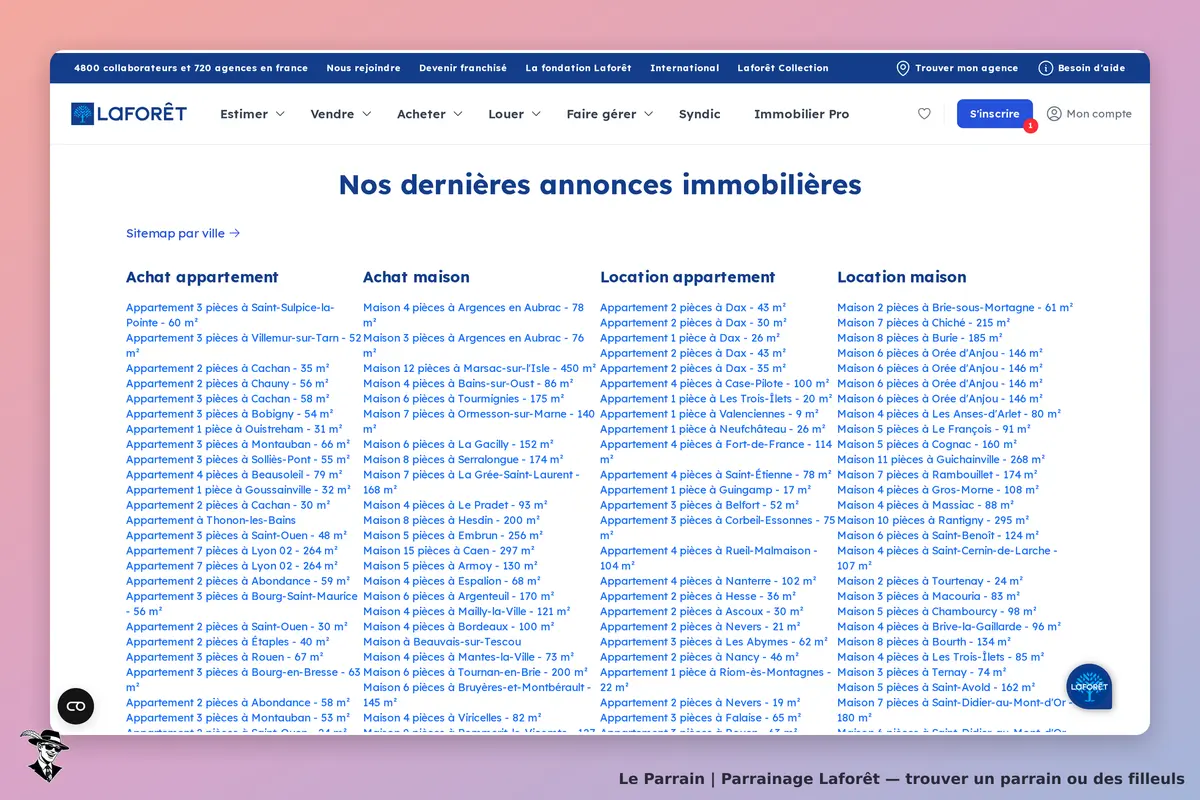Open the Syndic menu item
This screenshot has height=800, width=1200.
point(699,114)
